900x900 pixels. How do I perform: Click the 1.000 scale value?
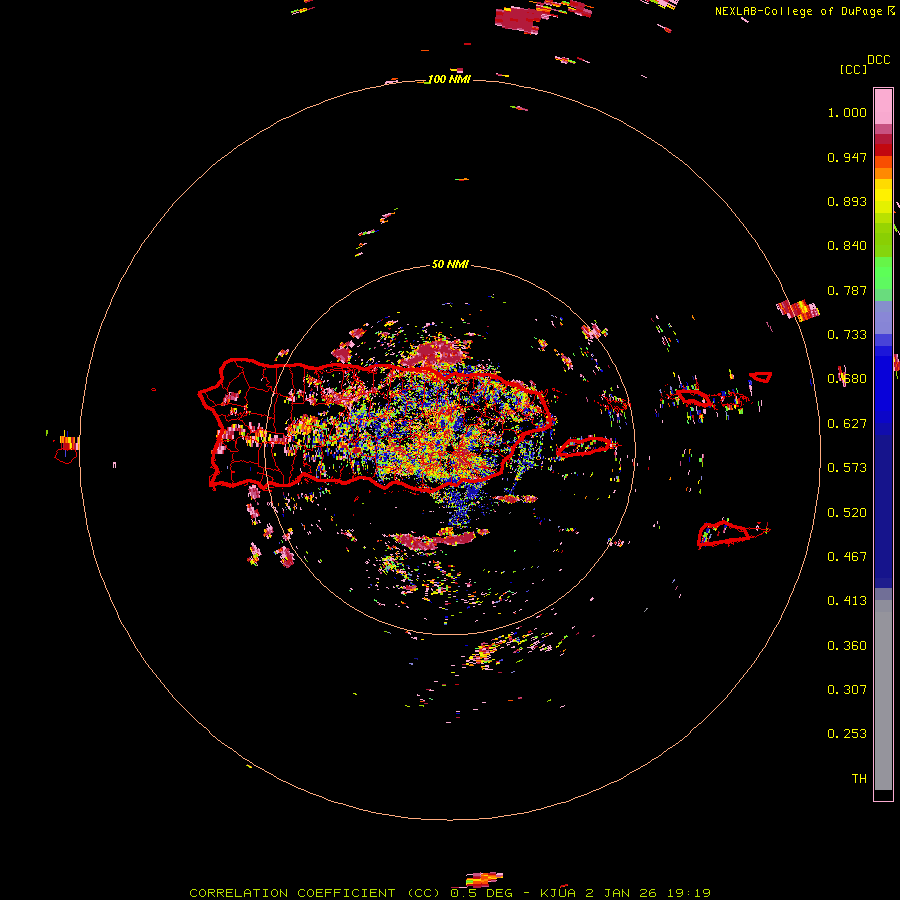847,112
